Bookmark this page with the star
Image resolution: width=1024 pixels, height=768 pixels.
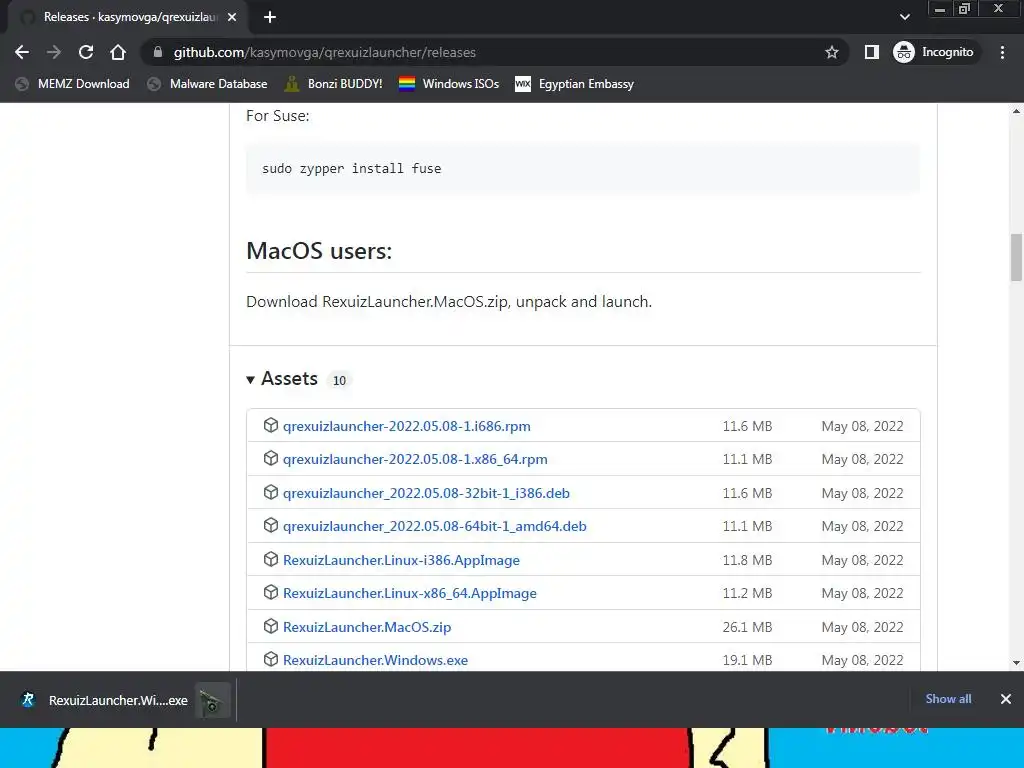831,52
